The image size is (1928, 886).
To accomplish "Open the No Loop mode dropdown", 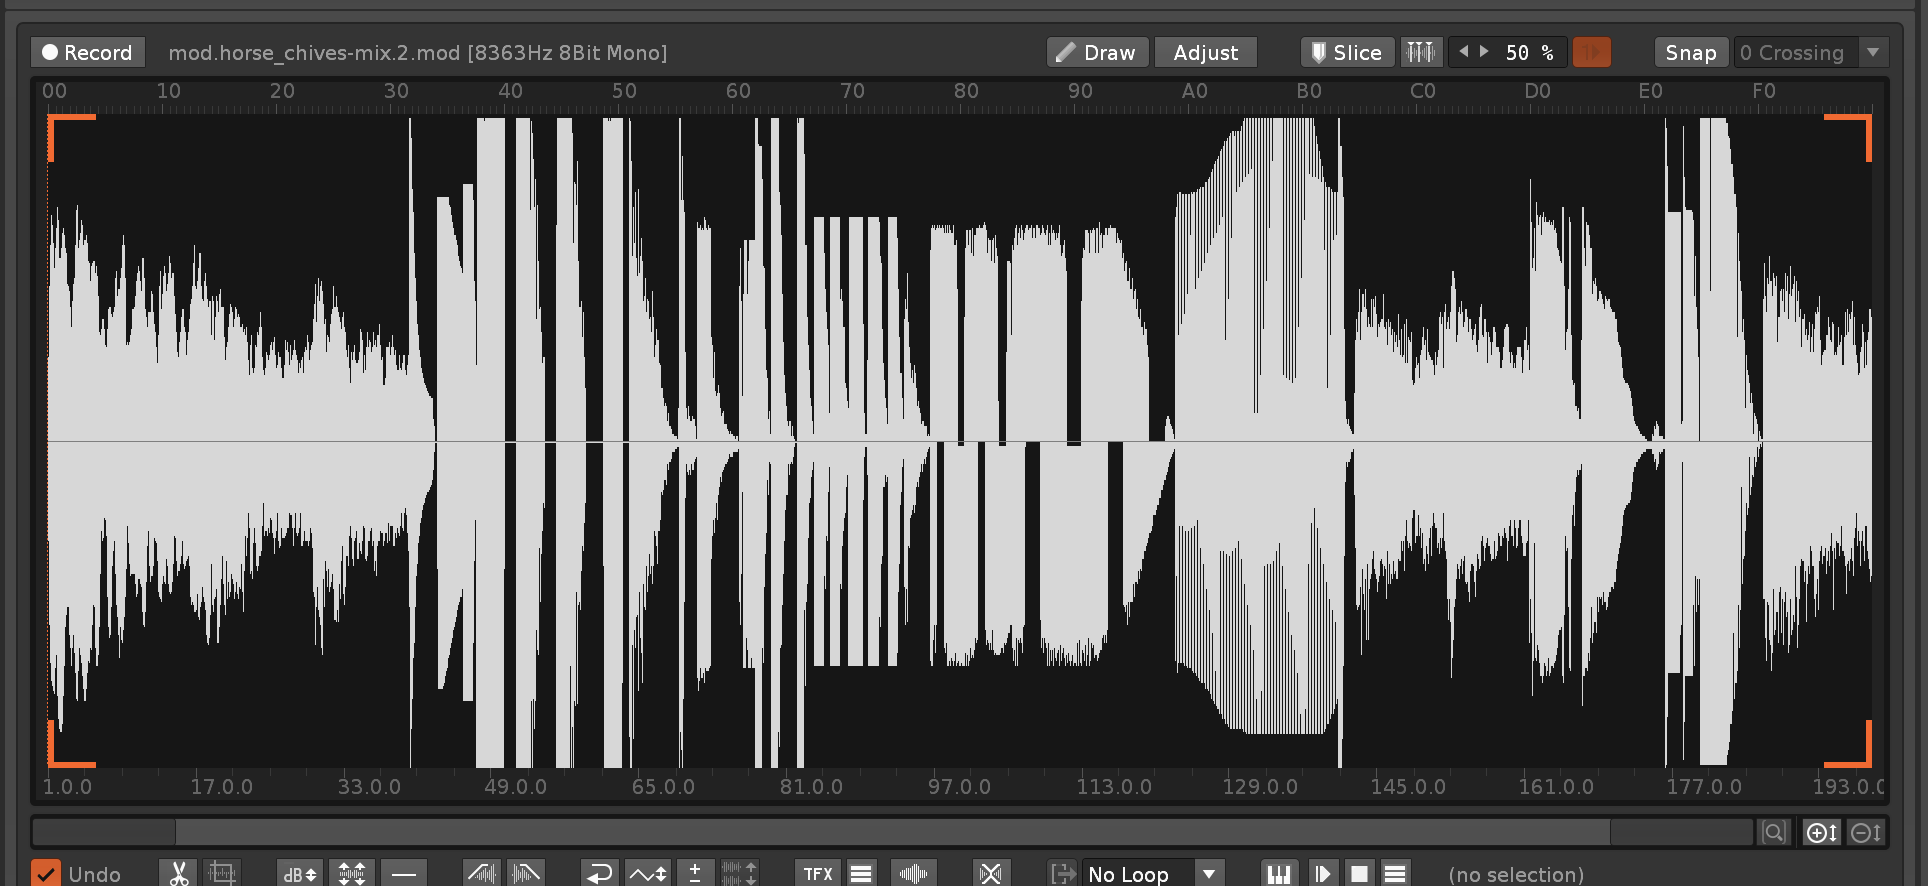I will pos(1209,873).
